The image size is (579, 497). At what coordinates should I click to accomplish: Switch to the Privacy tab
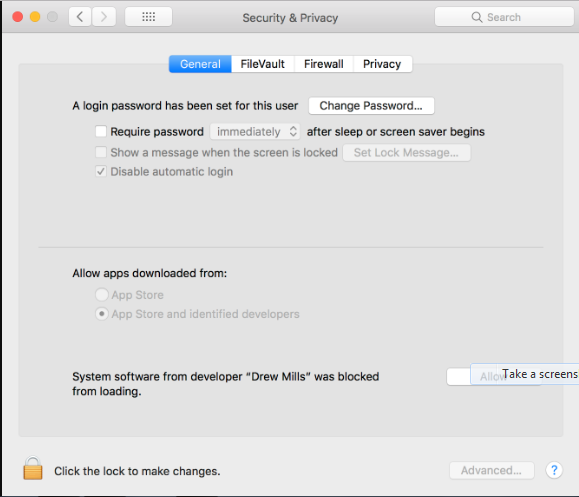(x=382, y=64)
